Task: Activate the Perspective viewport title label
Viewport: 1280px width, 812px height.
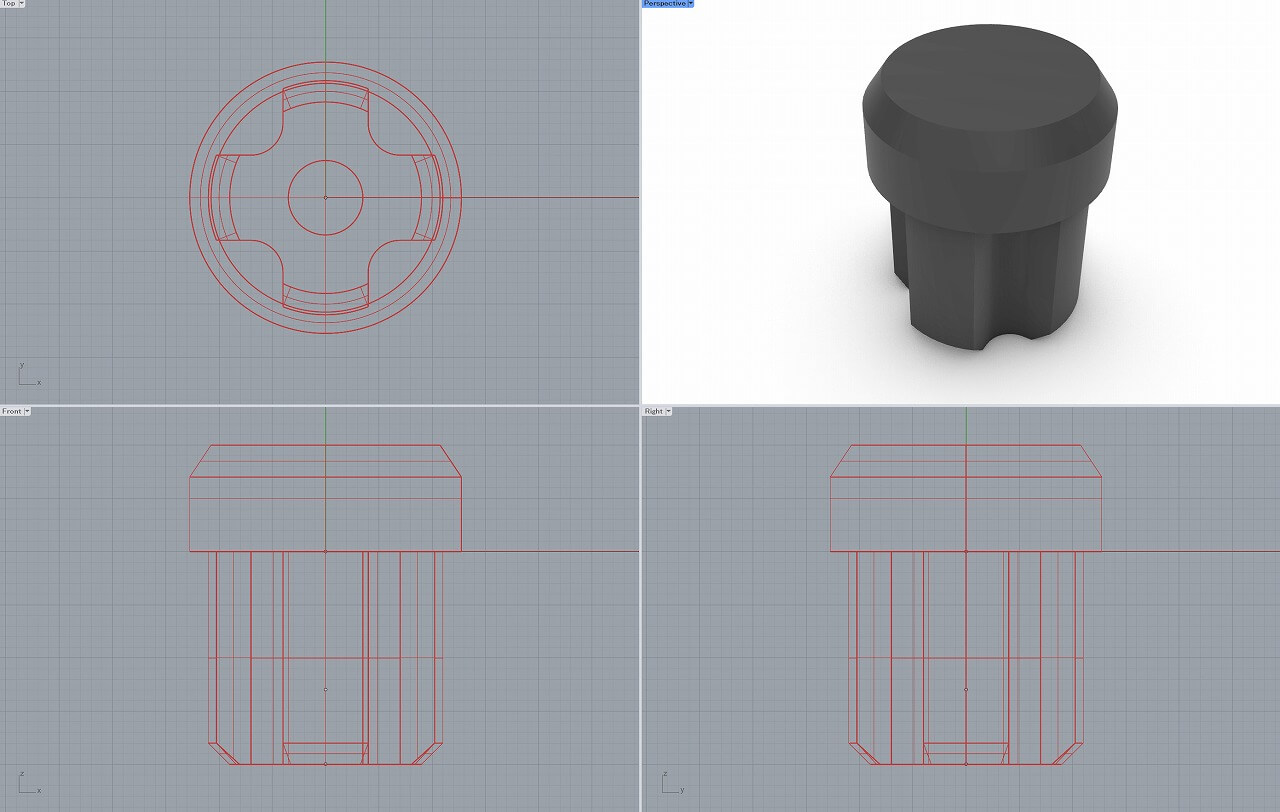Action: (664, 4)
